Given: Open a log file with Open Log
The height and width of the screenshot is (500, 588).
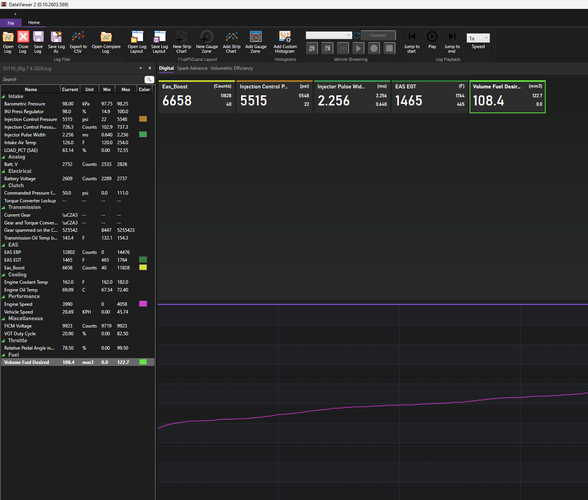Looking at the screenshot, I should coord(8,42).
